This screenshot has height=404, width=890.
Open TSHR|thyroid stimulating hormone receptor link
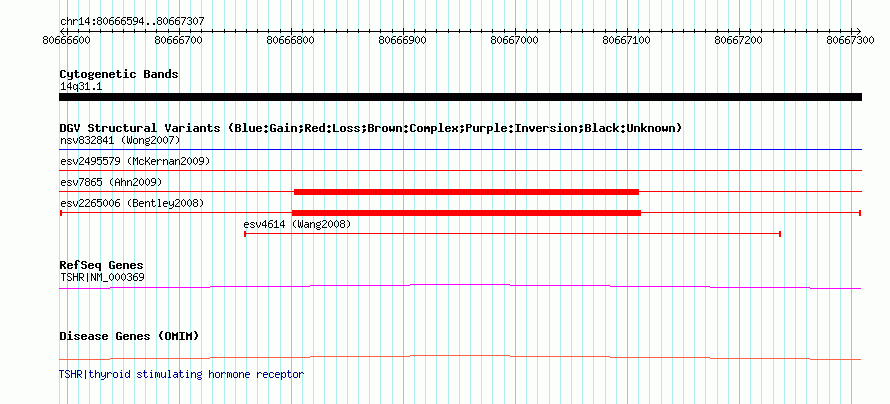point(182,374)
